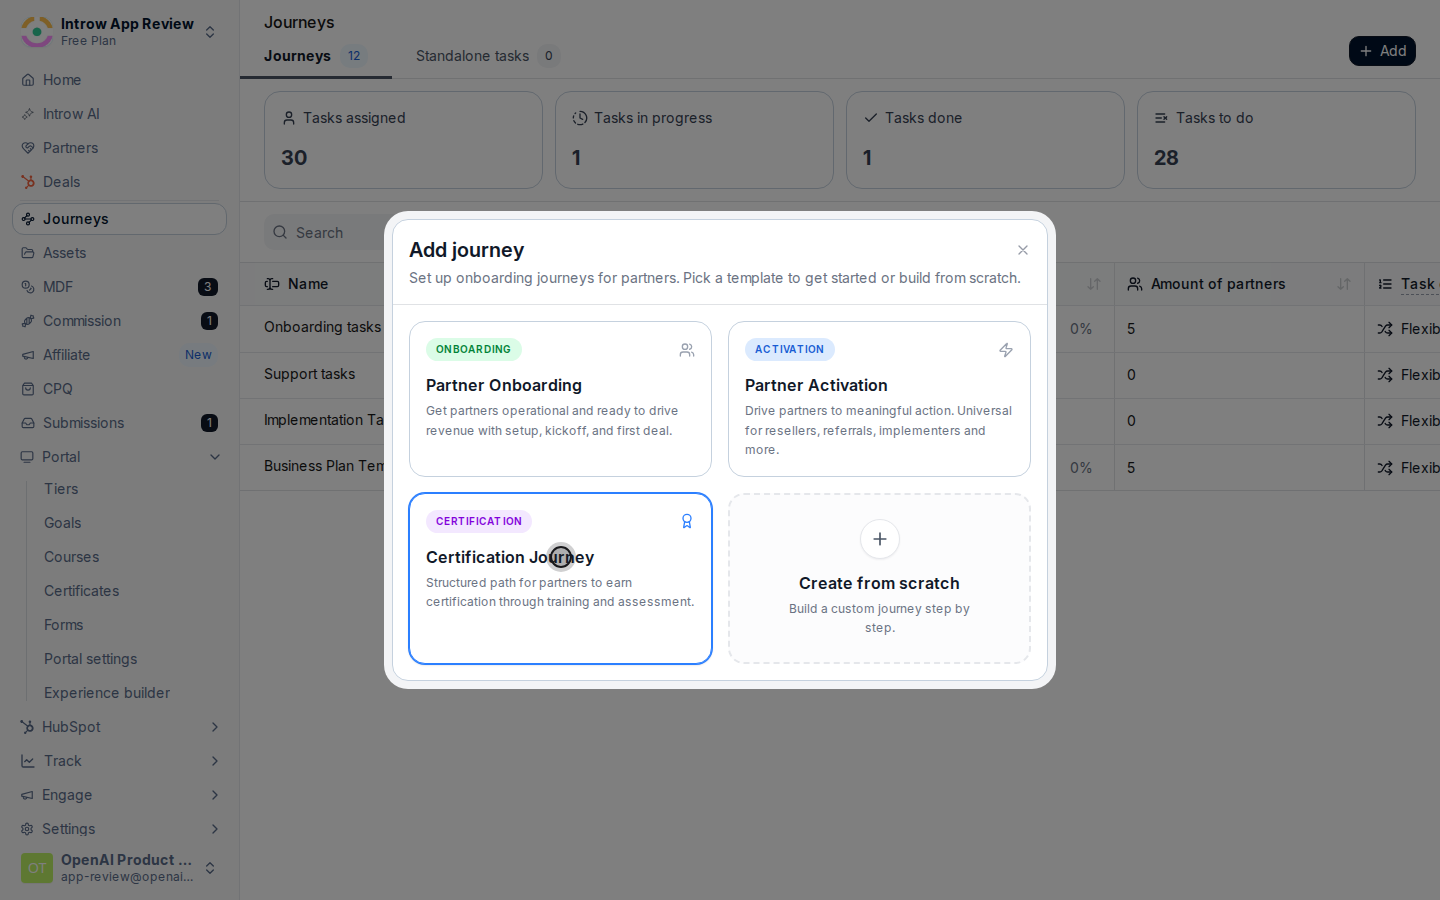Open Portal settings
Screen dimensions: 1440x900
(x=91, y=659)
